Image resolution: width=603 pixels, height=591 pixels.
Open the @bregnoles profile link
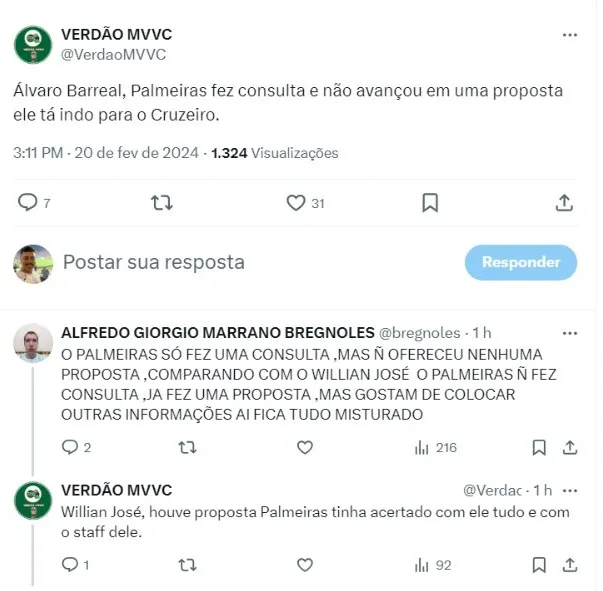(x=420, y=333)
